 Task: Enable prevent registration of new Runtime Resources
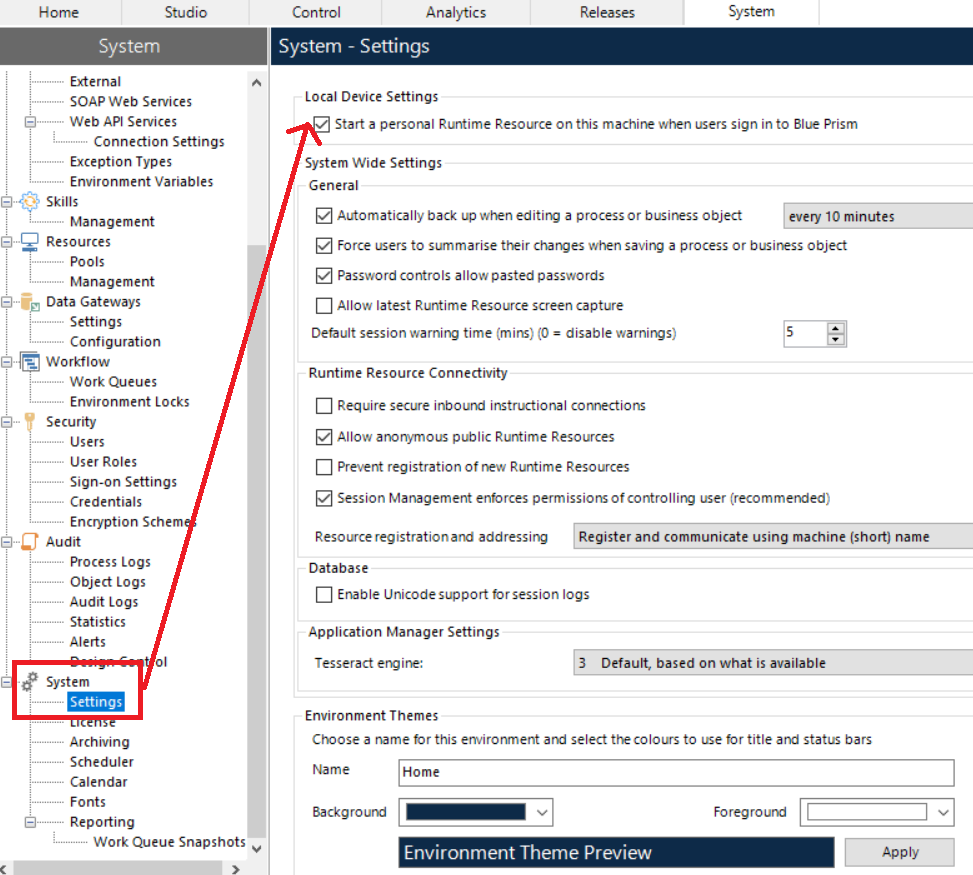pyautogui.click(x=324, y=467)
